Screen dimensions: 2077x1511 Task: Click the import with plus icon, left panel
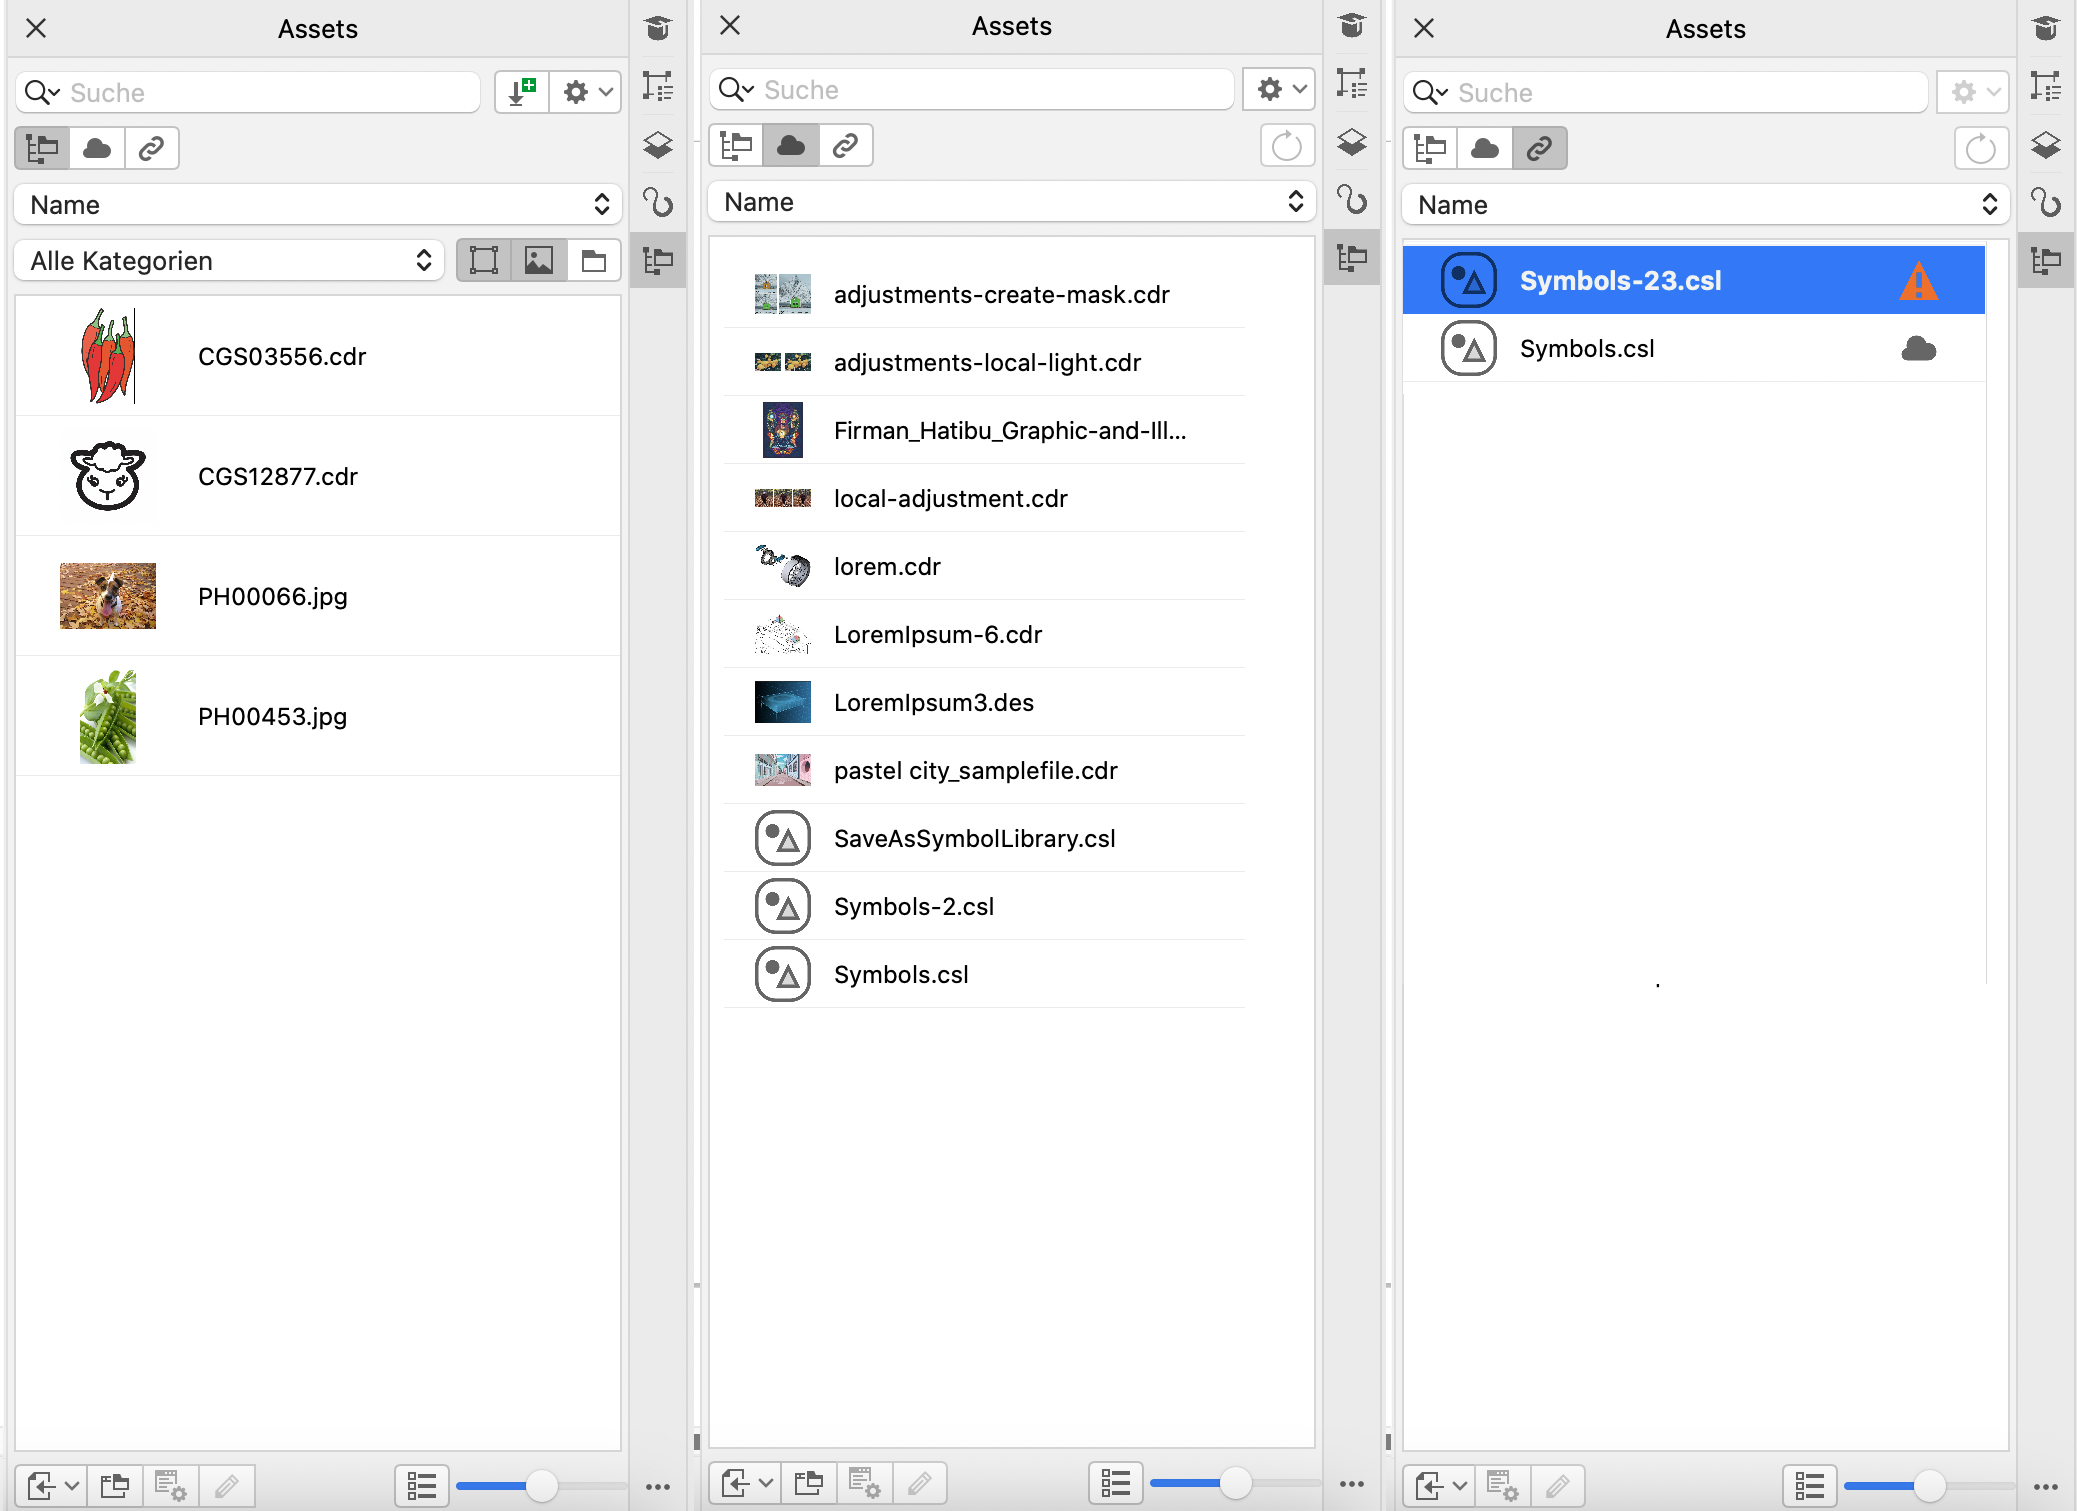pos(522,92)
